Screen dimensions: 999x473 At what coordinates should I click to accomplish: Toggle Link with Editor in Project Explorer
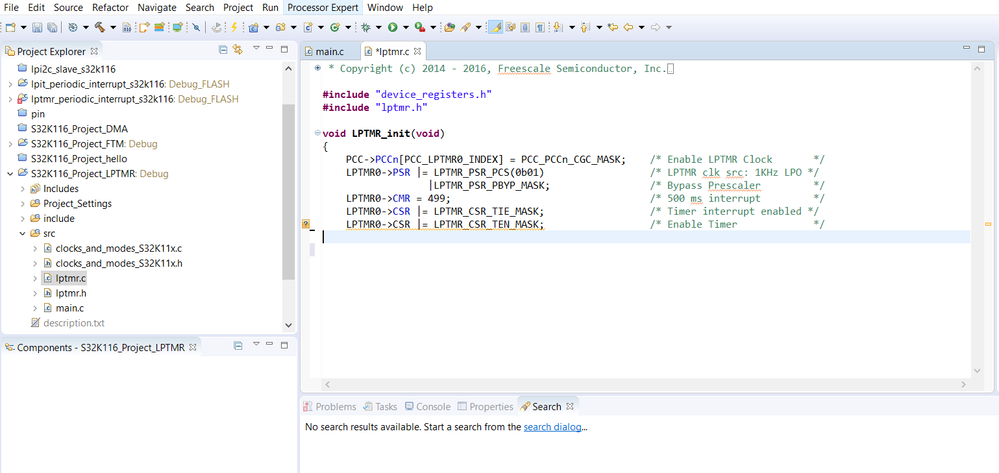point(238,50)
